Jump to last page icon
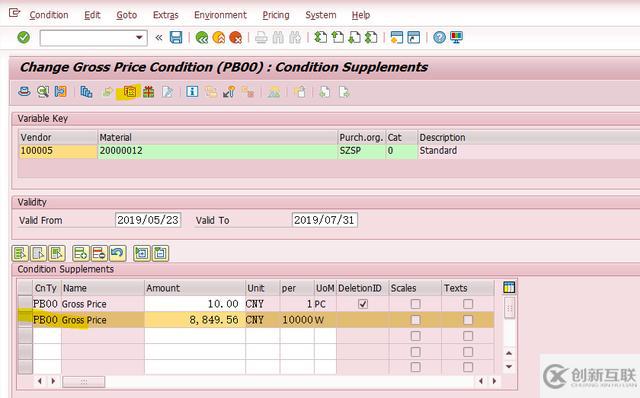This screenshot has height=398, width=640. point(371,38)
